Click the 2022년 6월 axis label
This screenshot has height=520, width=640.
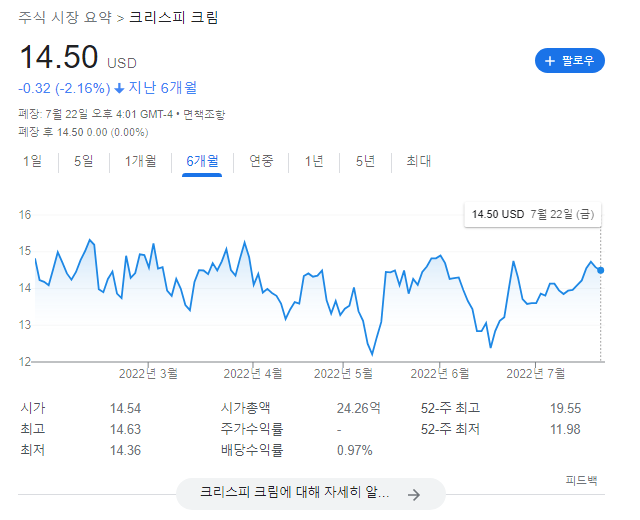[440, 373]
